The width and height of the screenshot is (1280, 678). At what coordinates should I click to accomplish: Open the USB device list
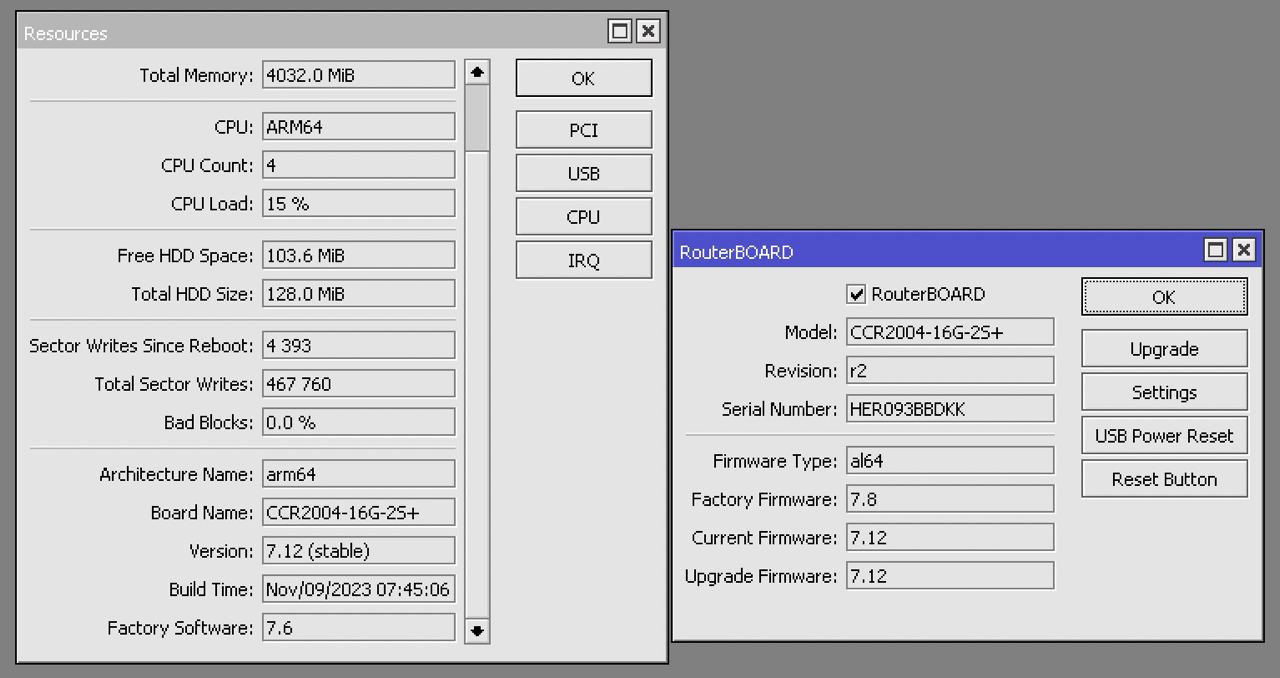point(584,173)
